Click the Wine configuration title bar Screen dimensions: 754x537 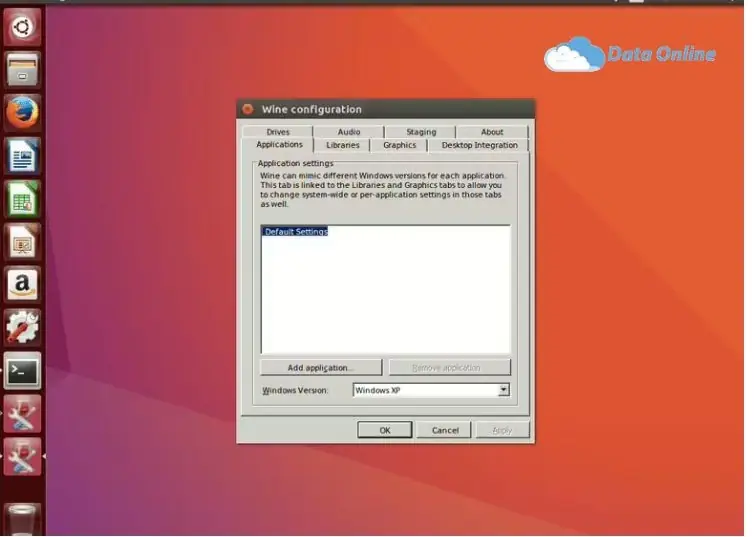tap(386, 109)
